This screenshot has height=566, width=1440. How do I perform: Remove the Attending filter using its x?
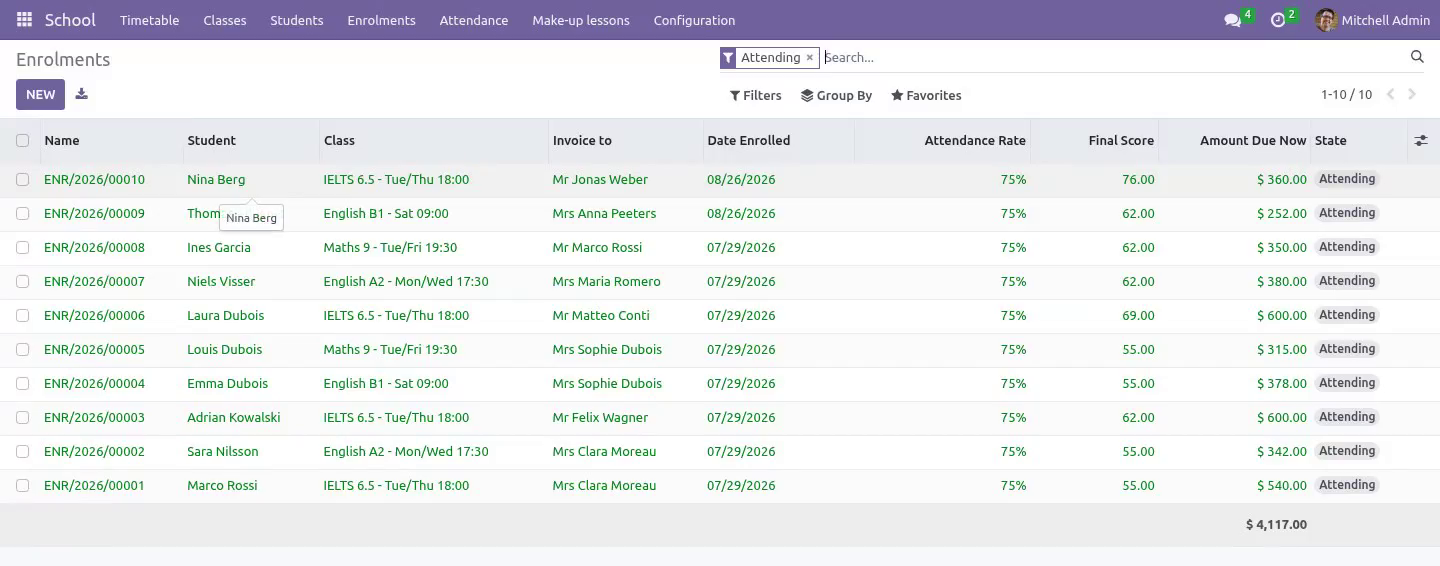[x=810, y=58]
